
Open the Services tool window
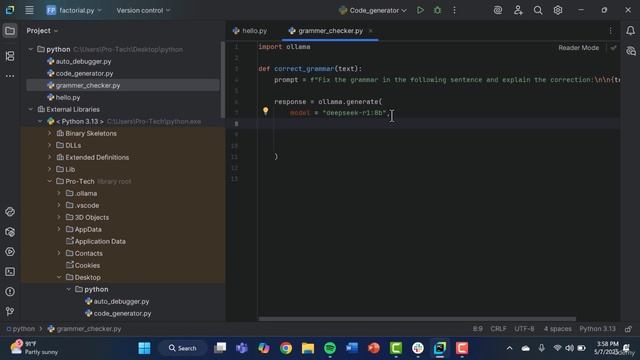point(10,252)
